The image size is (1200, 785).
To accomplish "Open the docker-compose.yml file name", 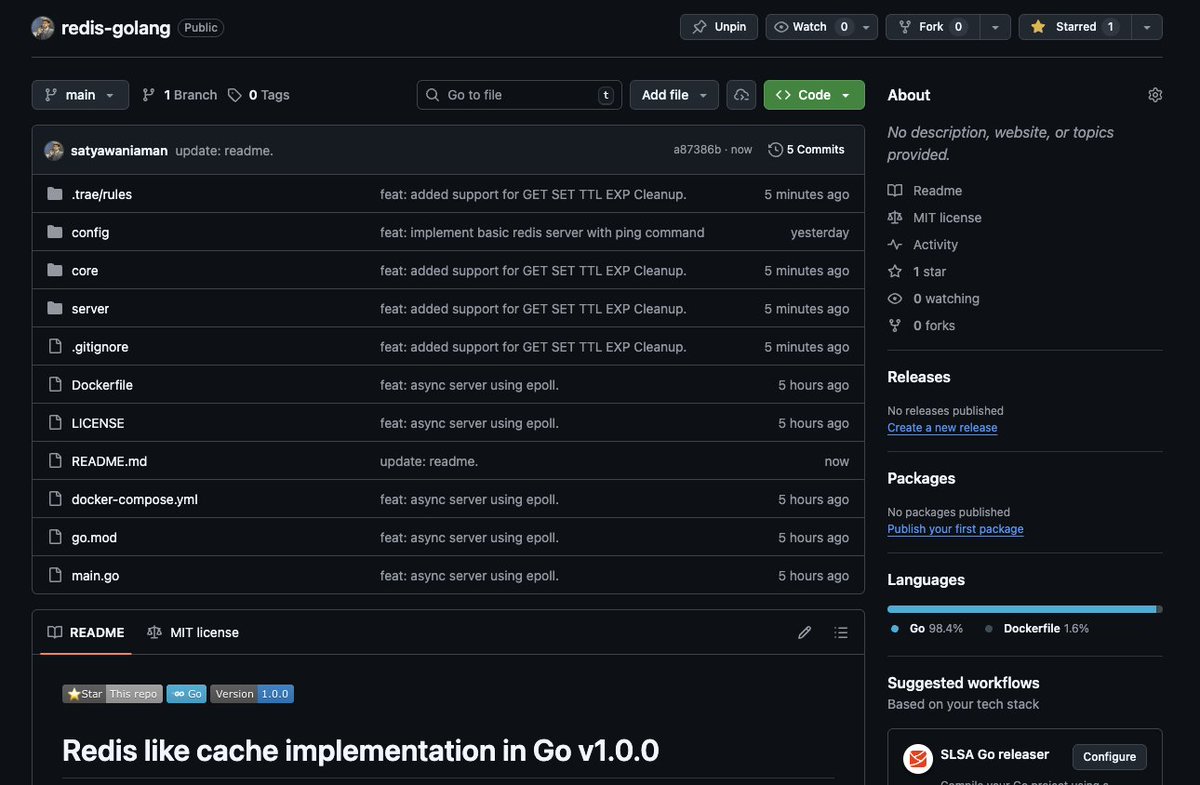I will 135,499.
